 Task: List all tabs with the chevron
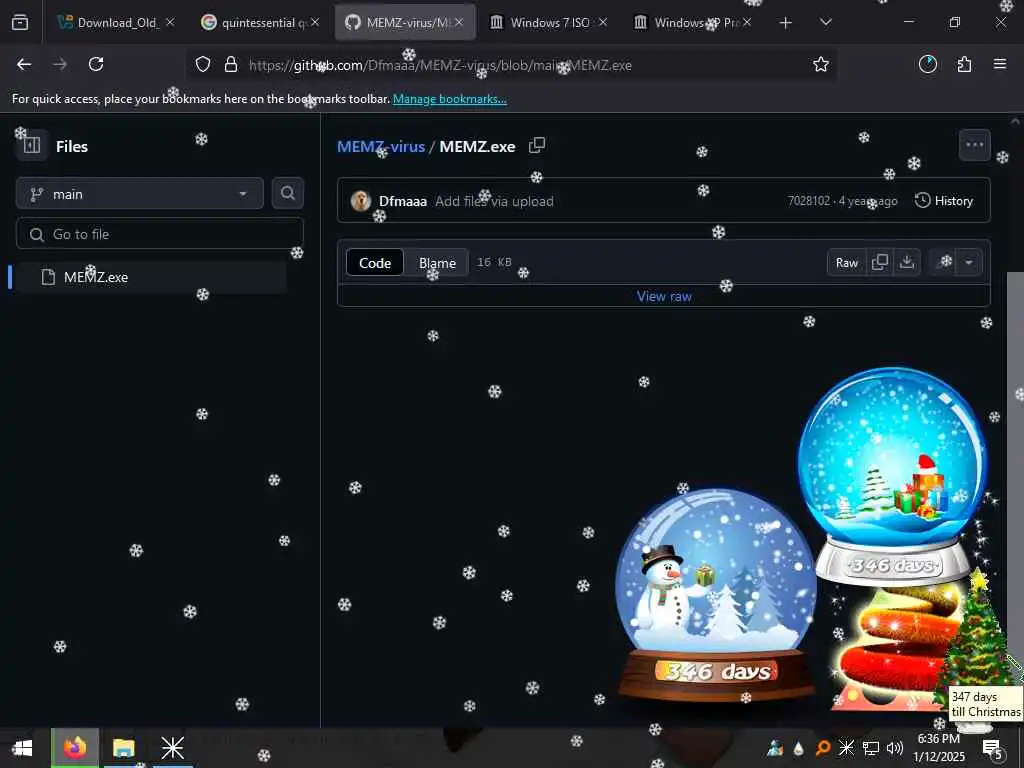(825, 22)
